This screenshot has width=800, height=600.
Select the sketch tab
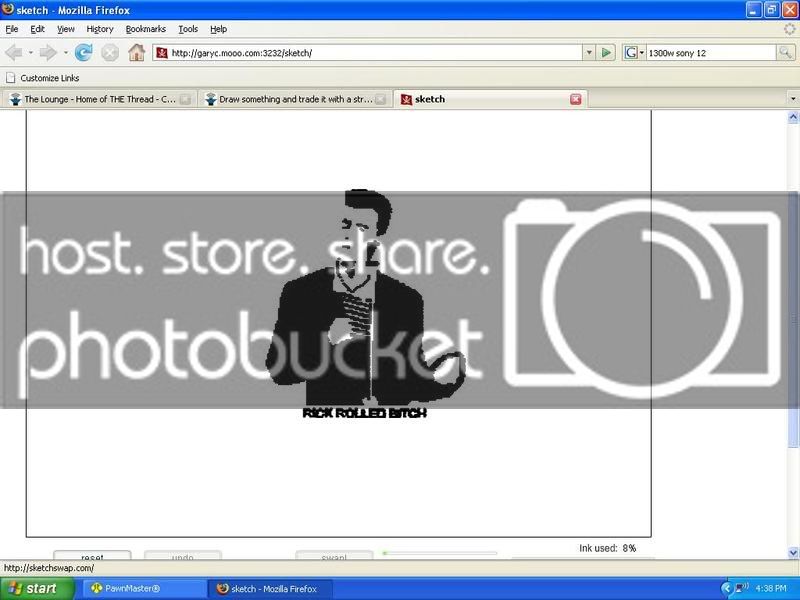490,99
